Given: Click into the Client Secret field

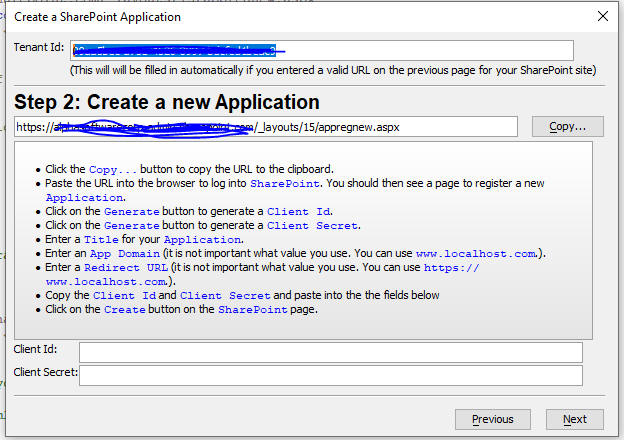Looking at the screenshot, I should tap(331, 375).
